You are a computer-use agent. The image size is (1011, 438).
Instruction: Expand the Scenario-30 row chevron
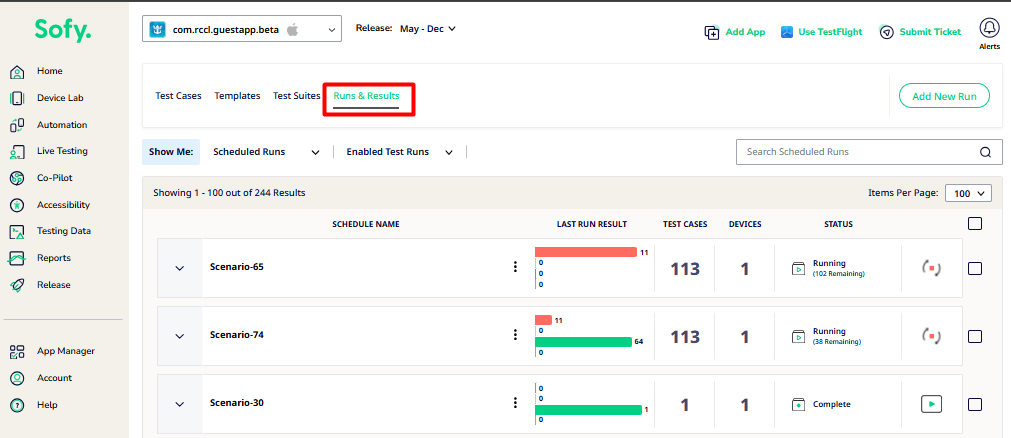point(180,404)
